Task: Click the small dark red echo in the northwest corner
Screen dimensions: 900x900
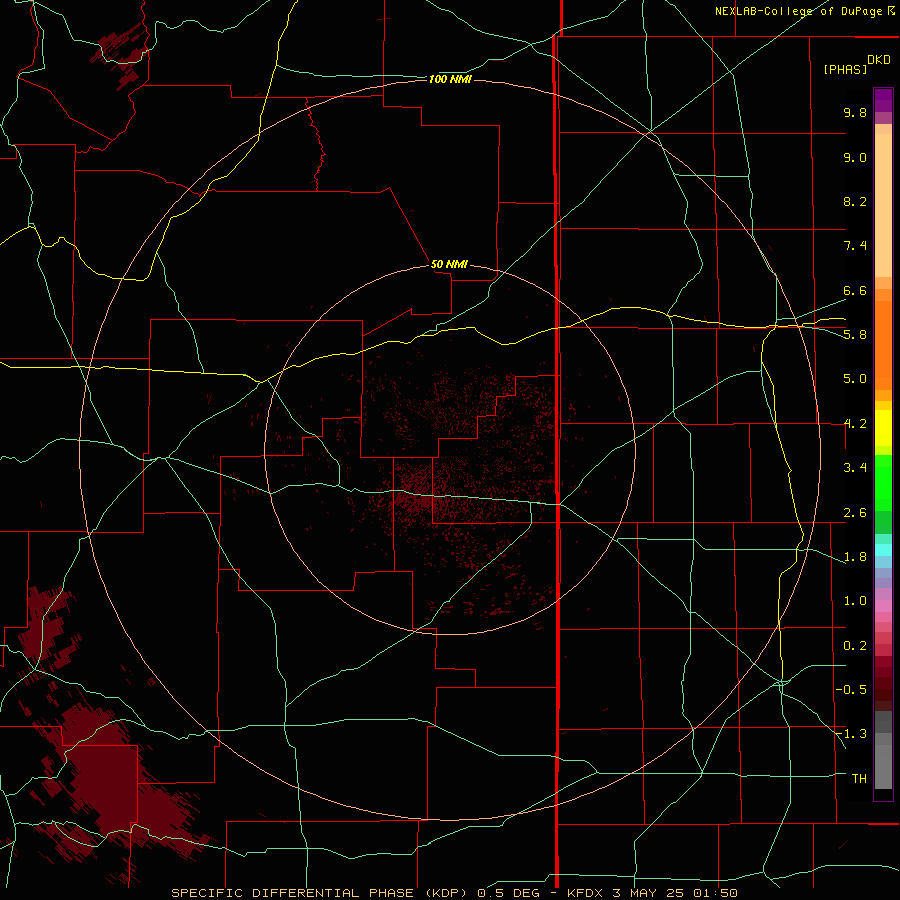Action: (121, 55)
